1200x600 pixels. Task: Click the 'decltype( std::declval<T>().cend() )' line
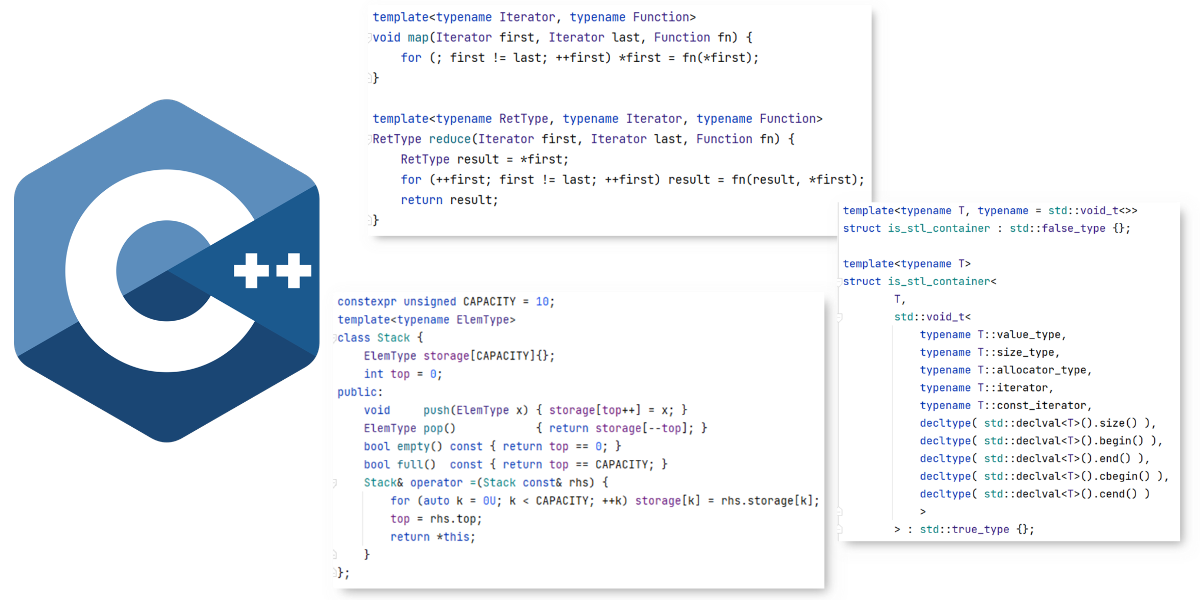pyautogui.click(x=1035, y=494)
